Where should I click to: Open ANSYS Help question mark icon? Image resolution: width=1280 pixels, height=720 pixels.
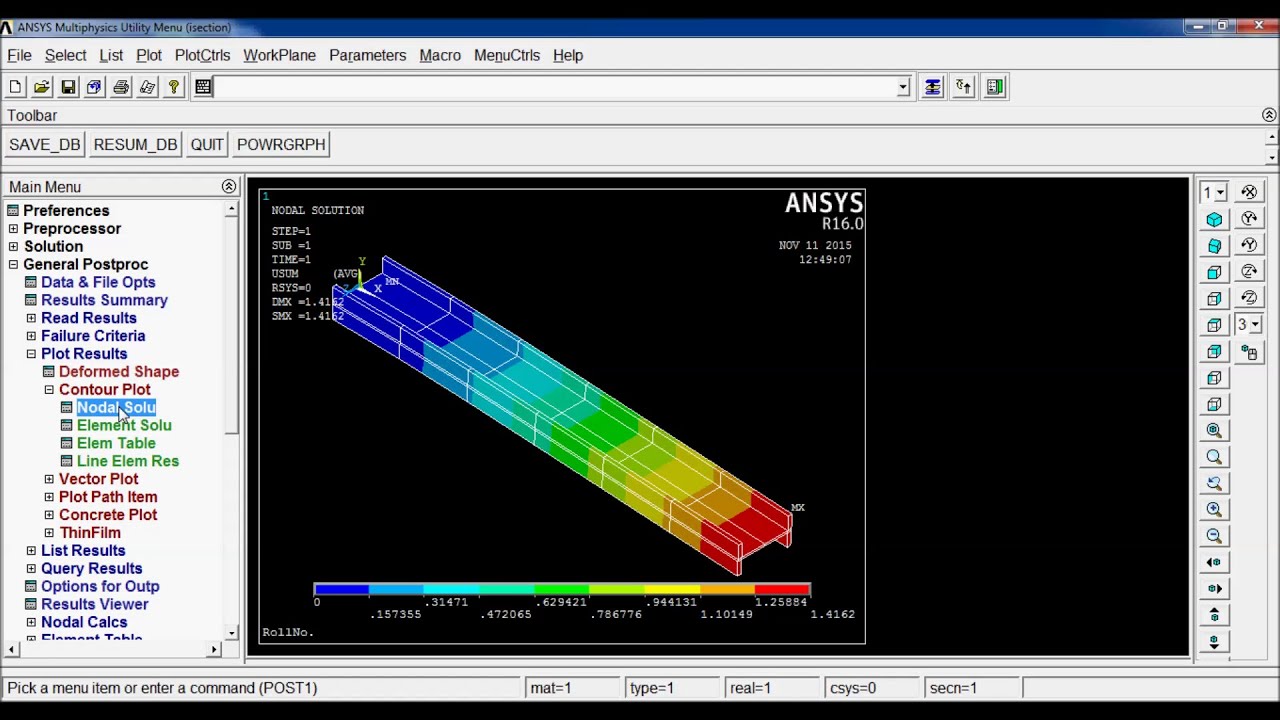[x=174, y=87]
